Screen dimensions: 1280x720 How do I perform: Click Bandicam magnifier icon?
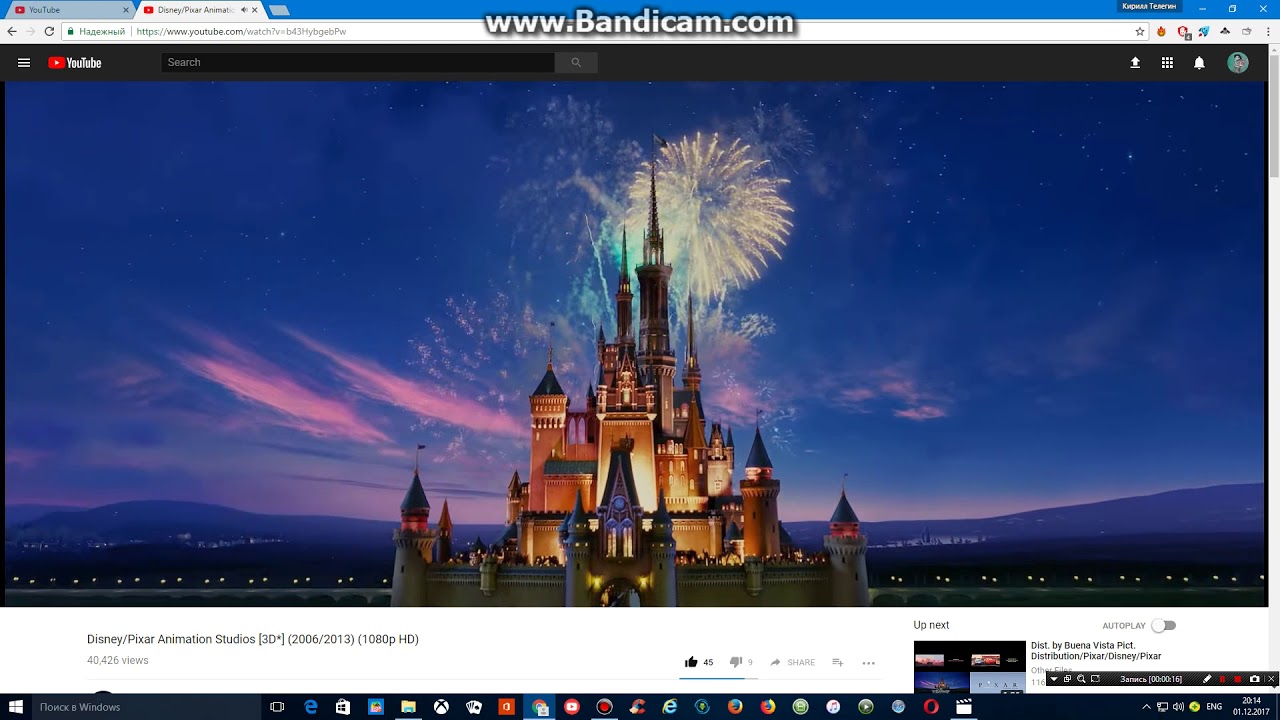1081,679
